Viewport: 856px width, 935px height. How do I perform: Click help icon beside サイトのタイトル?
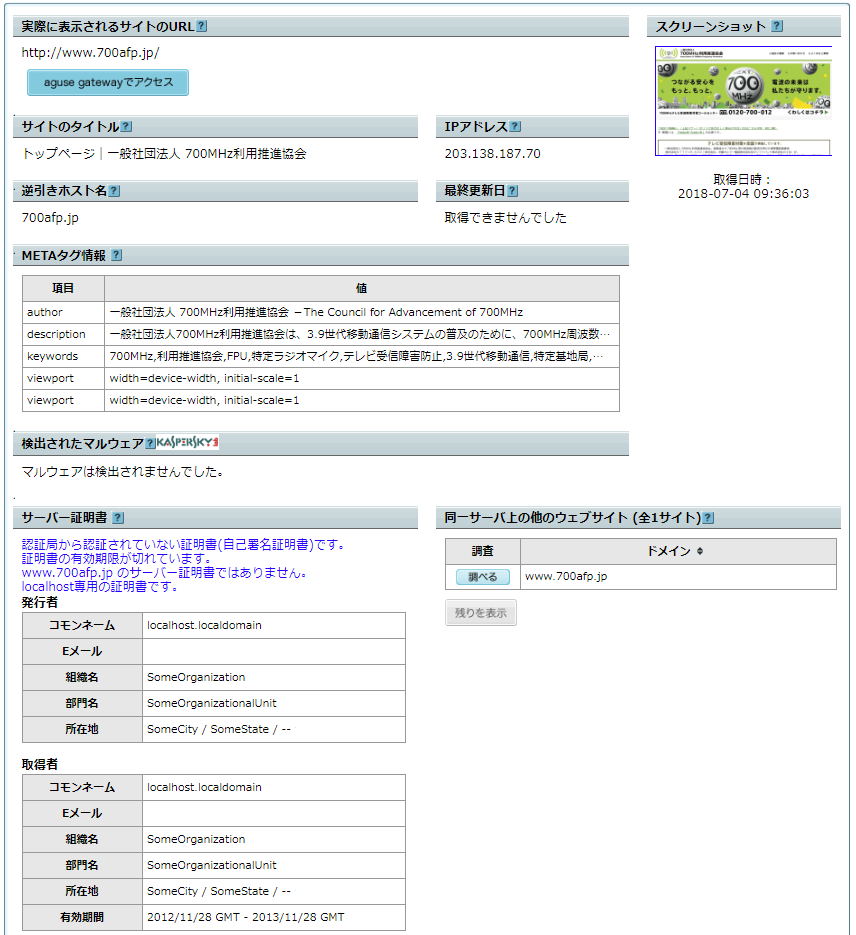[126, 126]
